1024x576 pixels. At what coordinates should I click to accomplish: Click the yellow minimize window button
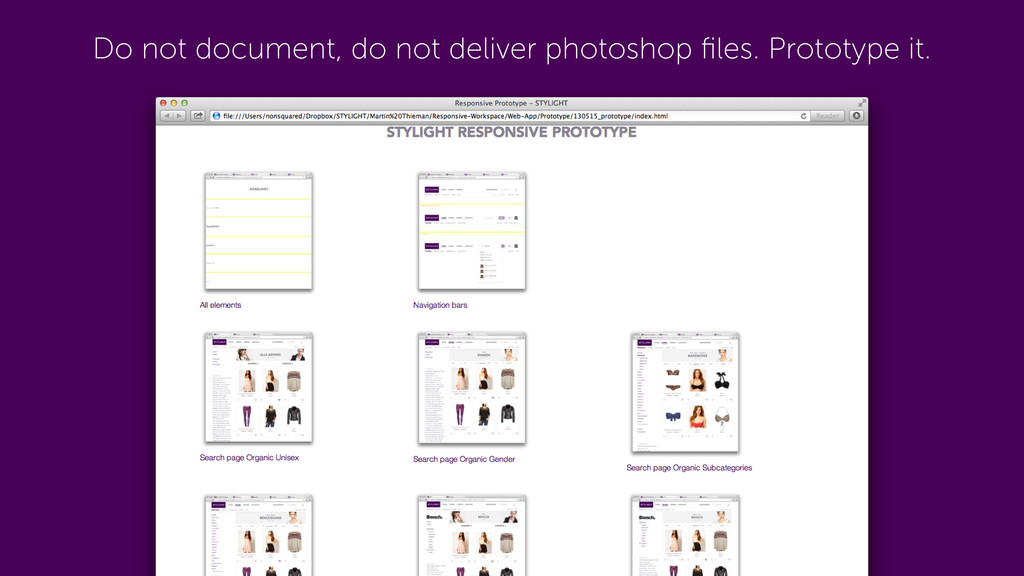pyautogui.click(x=173, y=103)
